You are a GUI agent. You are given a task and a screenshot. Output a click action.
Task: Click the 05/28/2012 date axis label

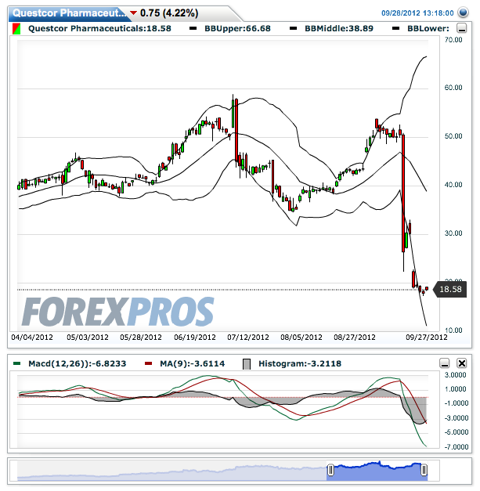tap(141, 337)
